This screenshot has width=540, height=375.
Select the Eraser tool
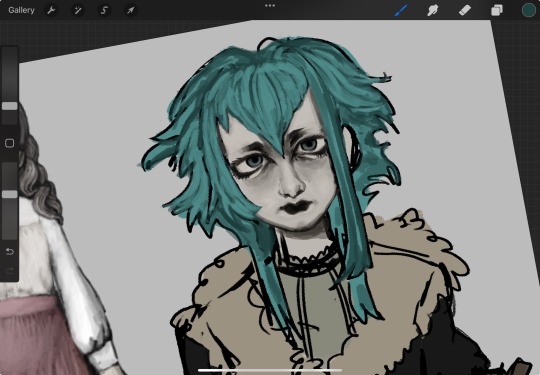[465, 10]
